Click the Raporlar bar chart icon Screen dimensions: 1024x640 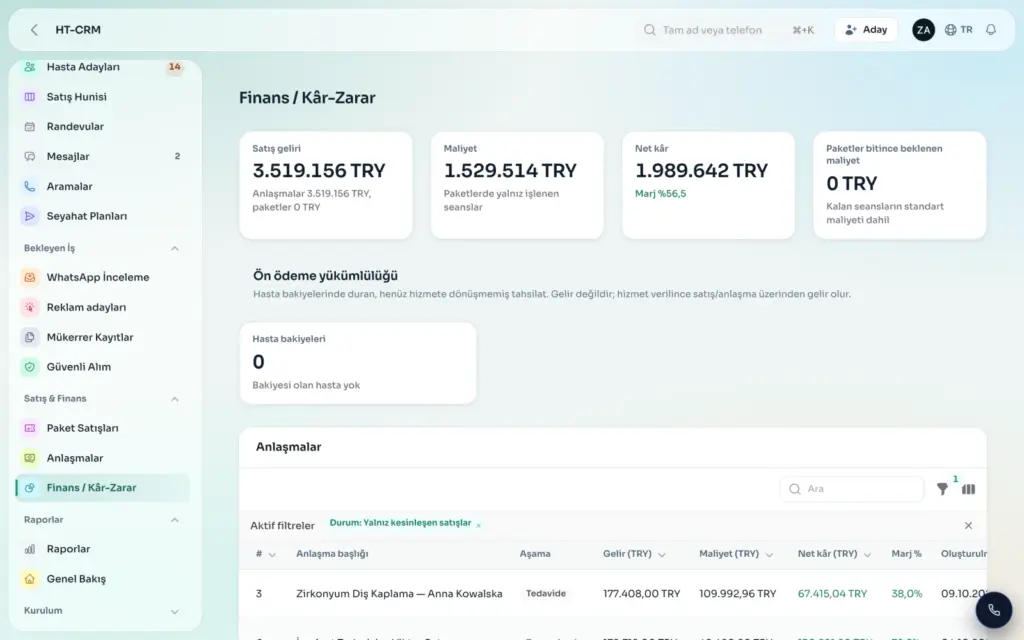[x=29, y=549]
